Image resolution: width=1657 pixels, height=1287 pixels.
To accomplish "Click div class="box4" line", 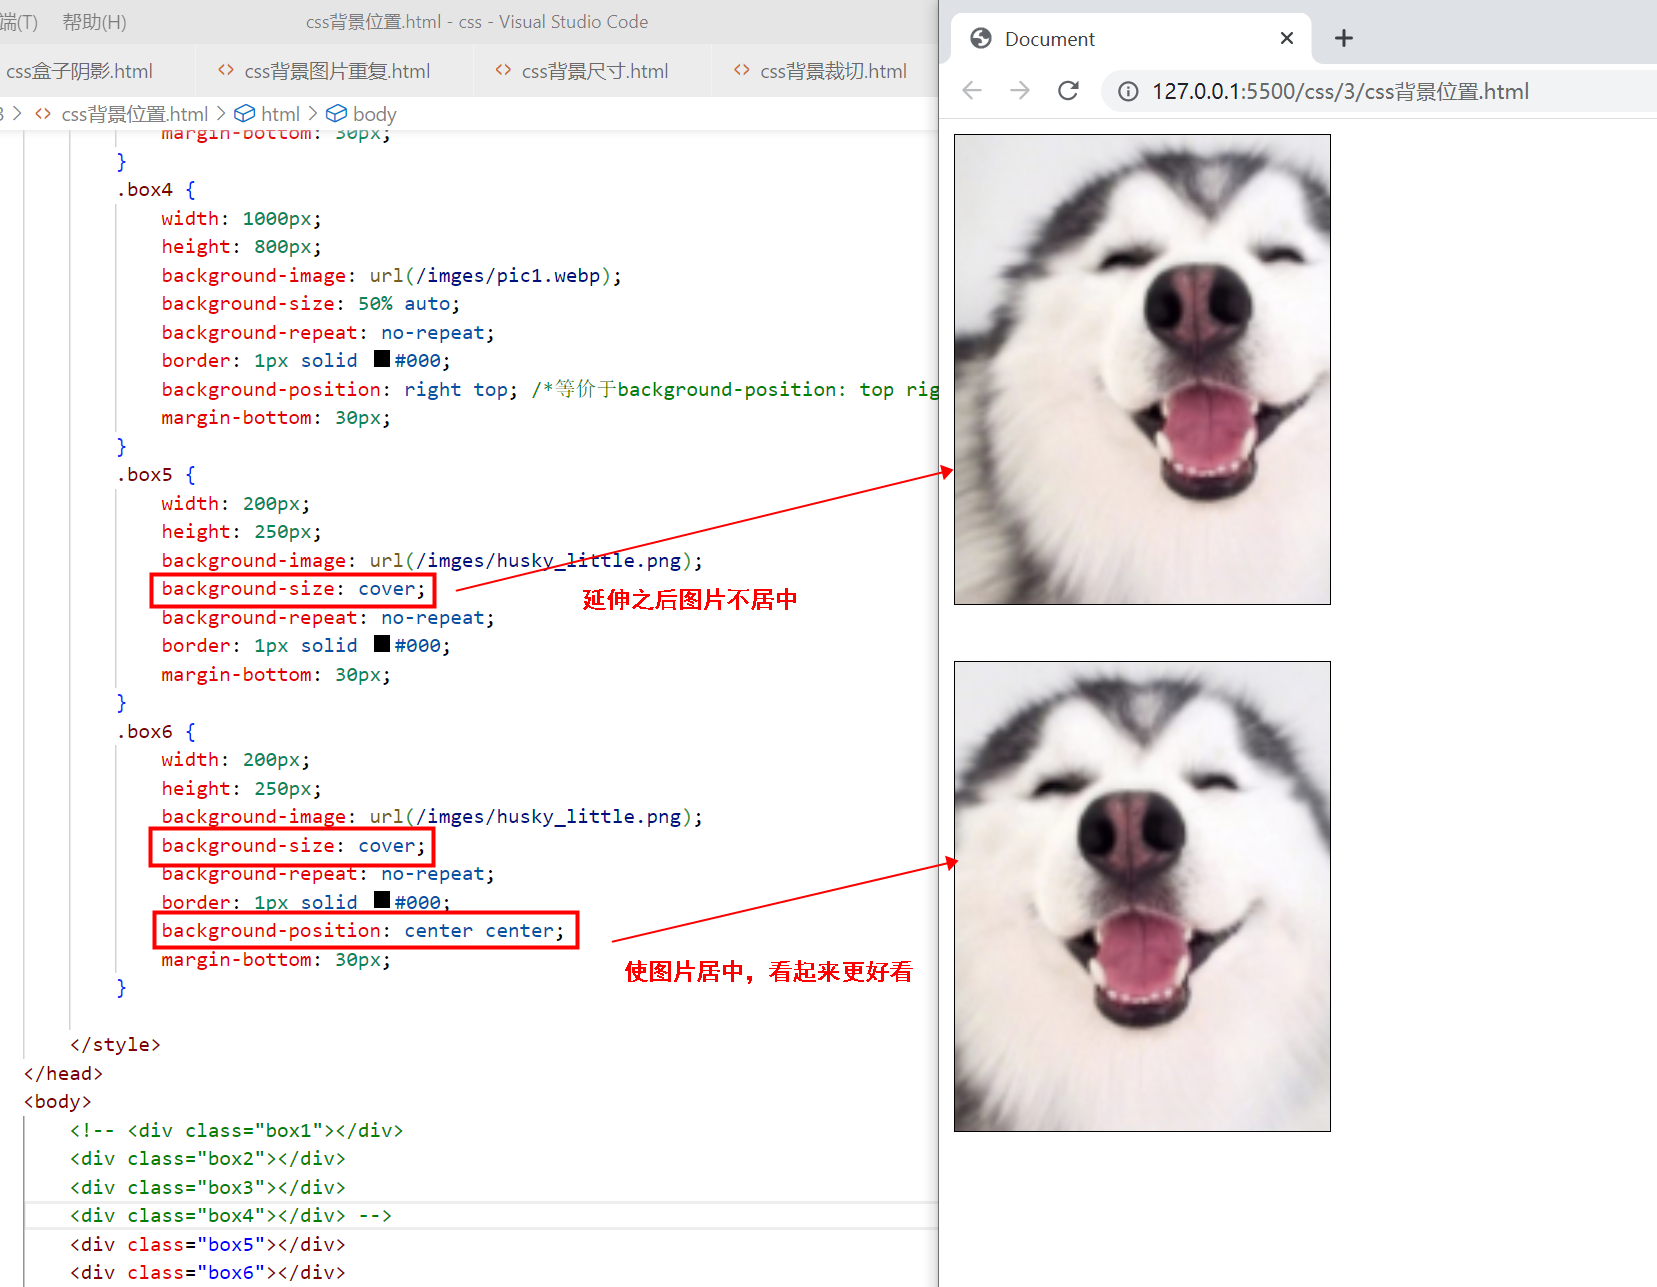I will click(x=230, y=1216).
